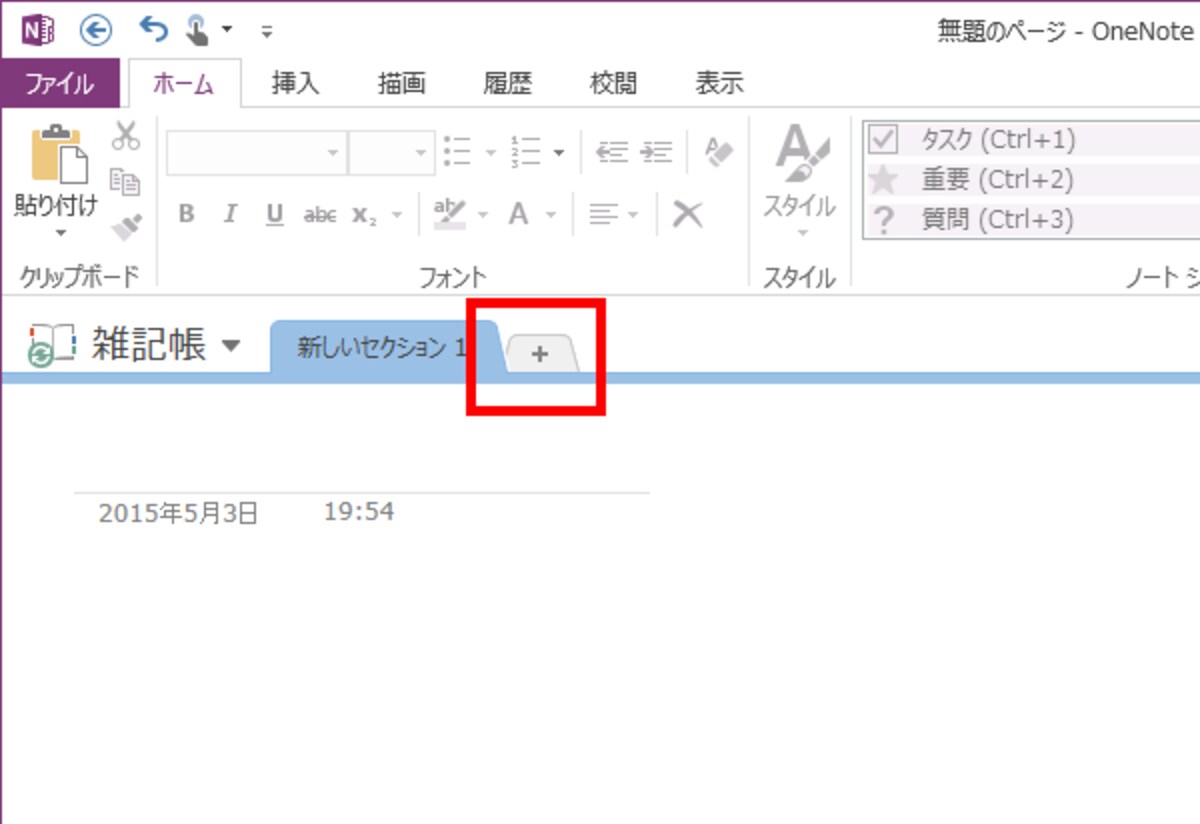The height and width of the screenshot is (824, 1200).
Task: Open the font size combo box
Action: coord(391,153)
